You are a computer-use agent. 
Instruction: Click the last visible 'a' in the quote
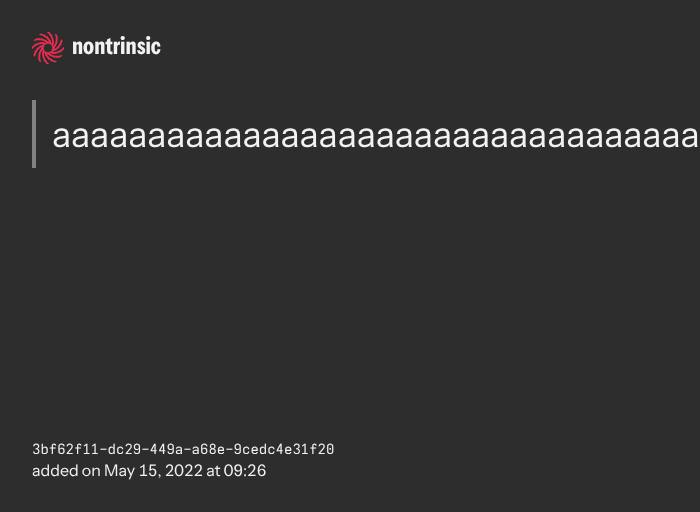[689, 137]
